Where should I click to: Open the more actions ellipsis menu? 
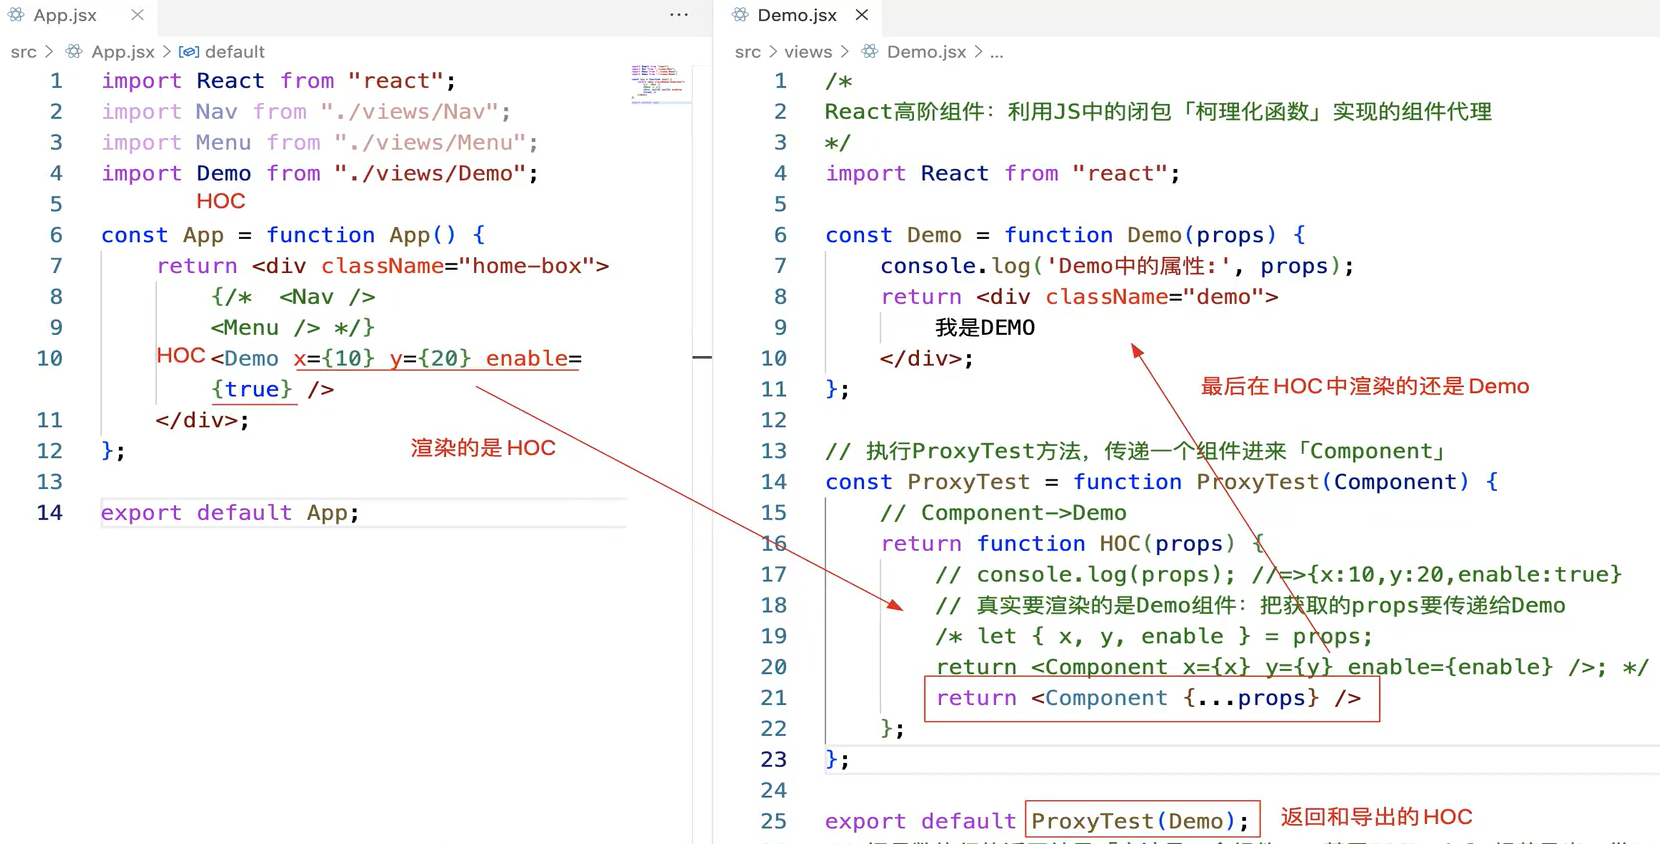click(x=679, y=15)
